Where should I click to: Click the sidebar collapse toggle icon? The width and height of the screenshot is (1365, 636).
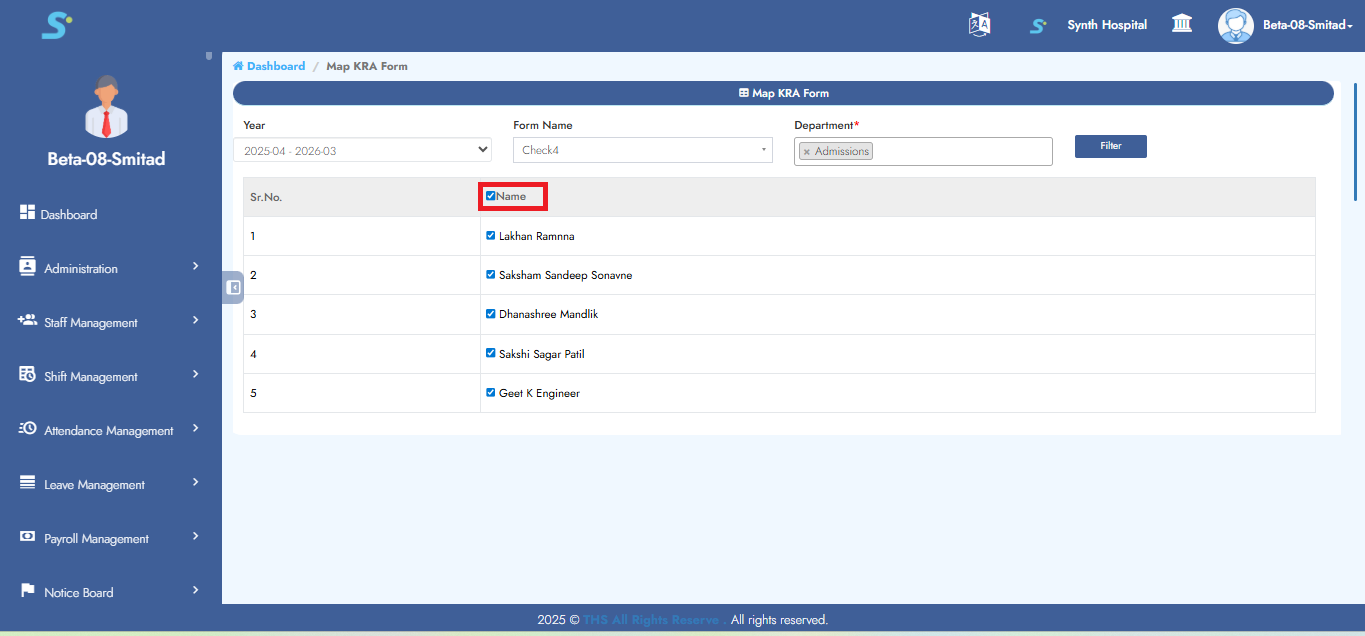[x=233, y=288]
